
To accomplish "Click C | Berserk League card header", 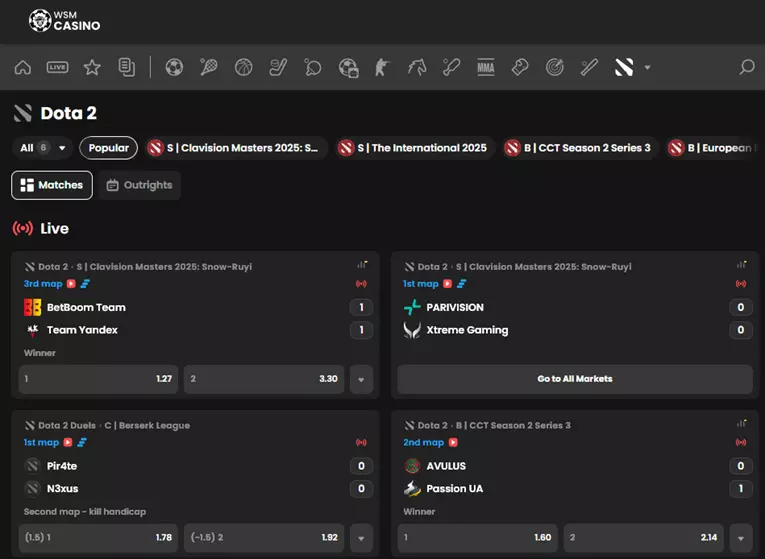I will (x=147, y=425).
